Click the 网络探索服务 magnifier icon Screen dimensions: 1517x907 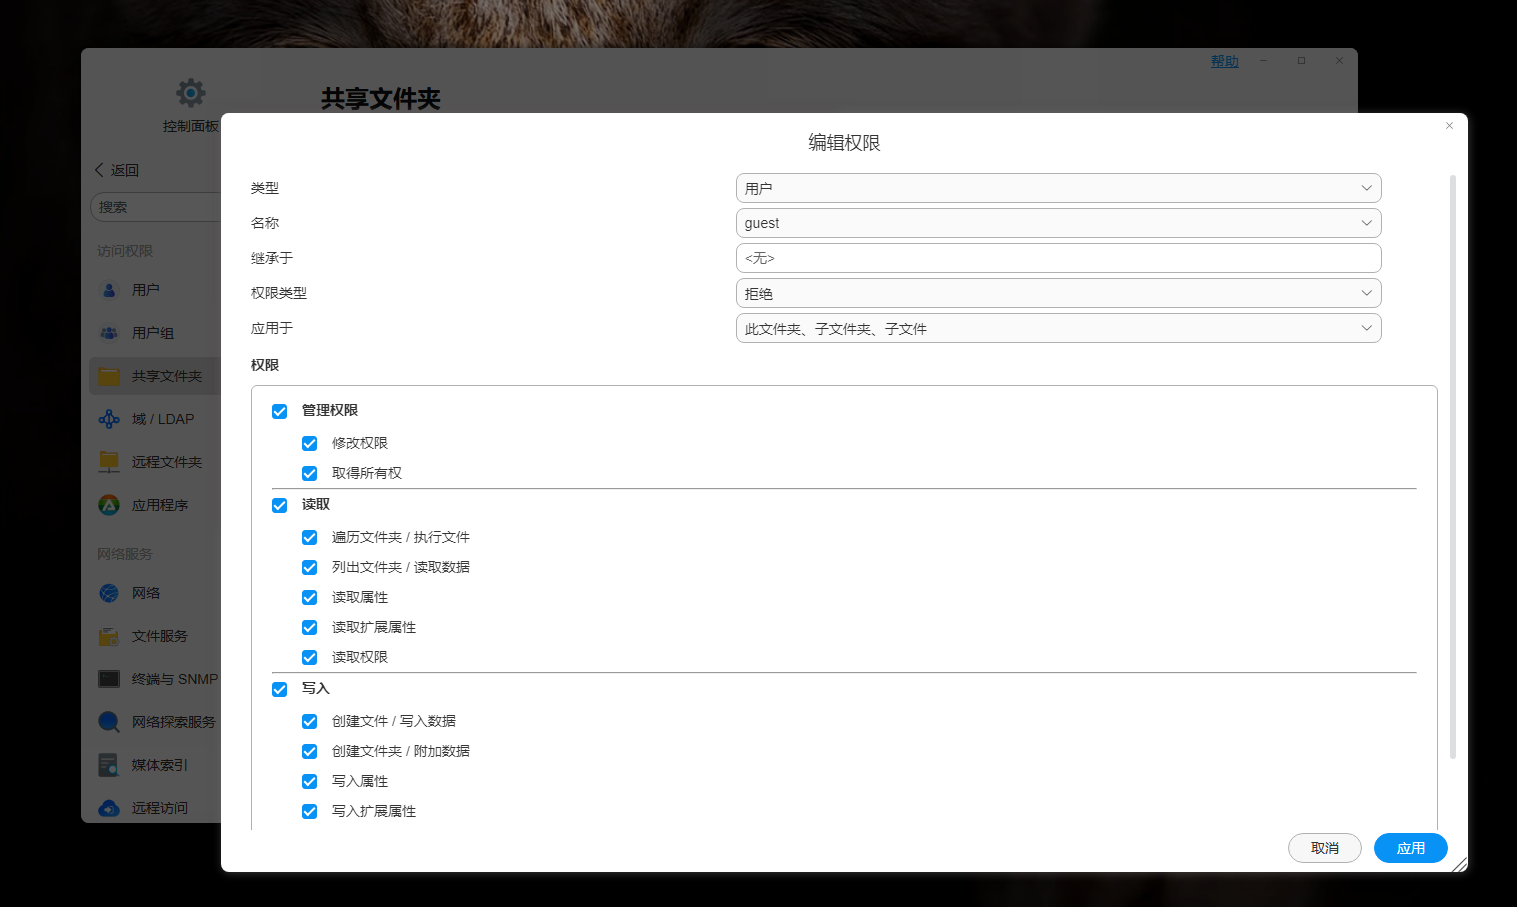[109, 722]
